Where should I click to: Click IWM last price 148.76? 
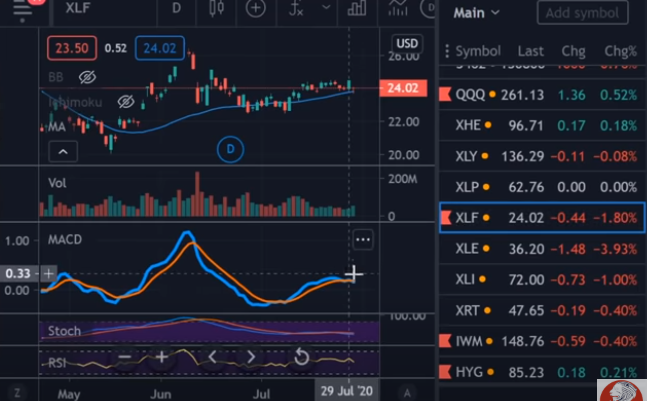(x=522, y=342)
